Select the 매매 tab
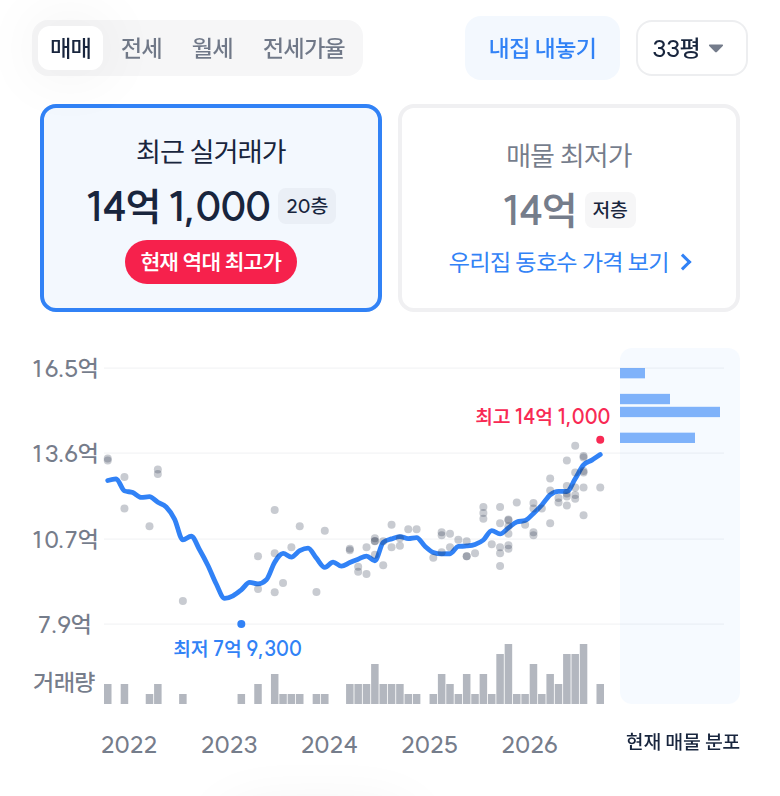Viewport: 780px width, 796px height. pos(71,48)
